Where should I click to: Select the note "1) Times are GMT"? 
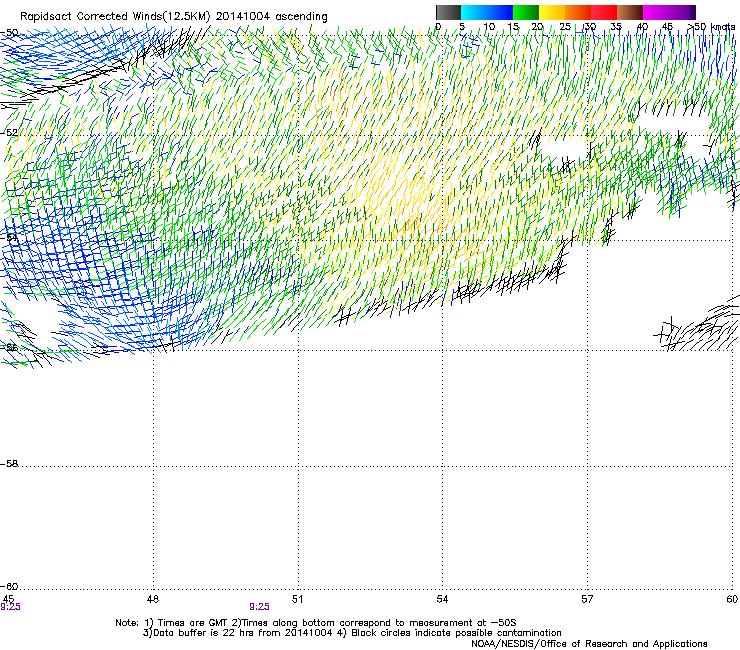click(x=187, y=623)
